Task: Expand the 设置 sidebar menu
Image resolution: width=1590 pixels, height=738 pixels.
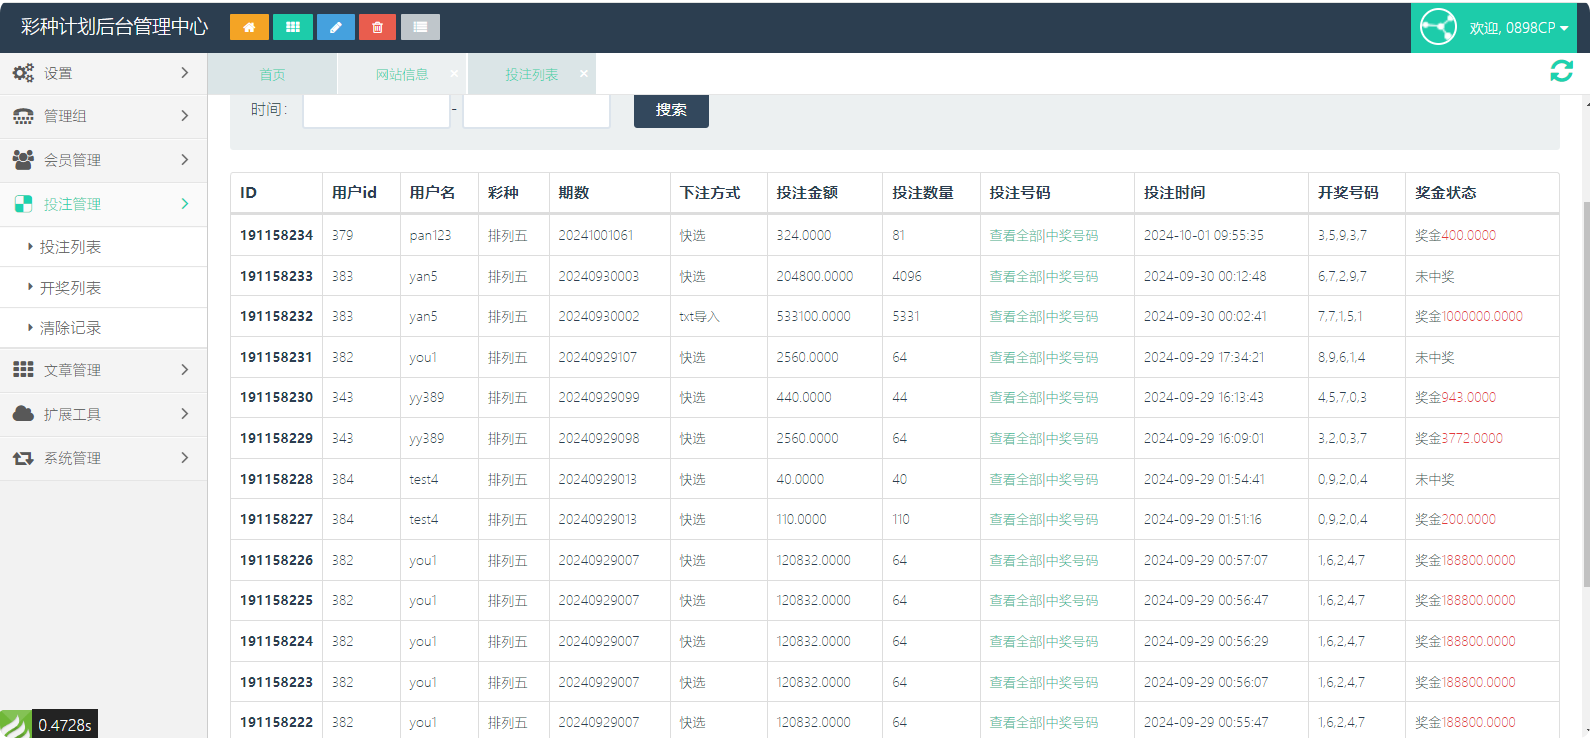Action: [103, 73]
